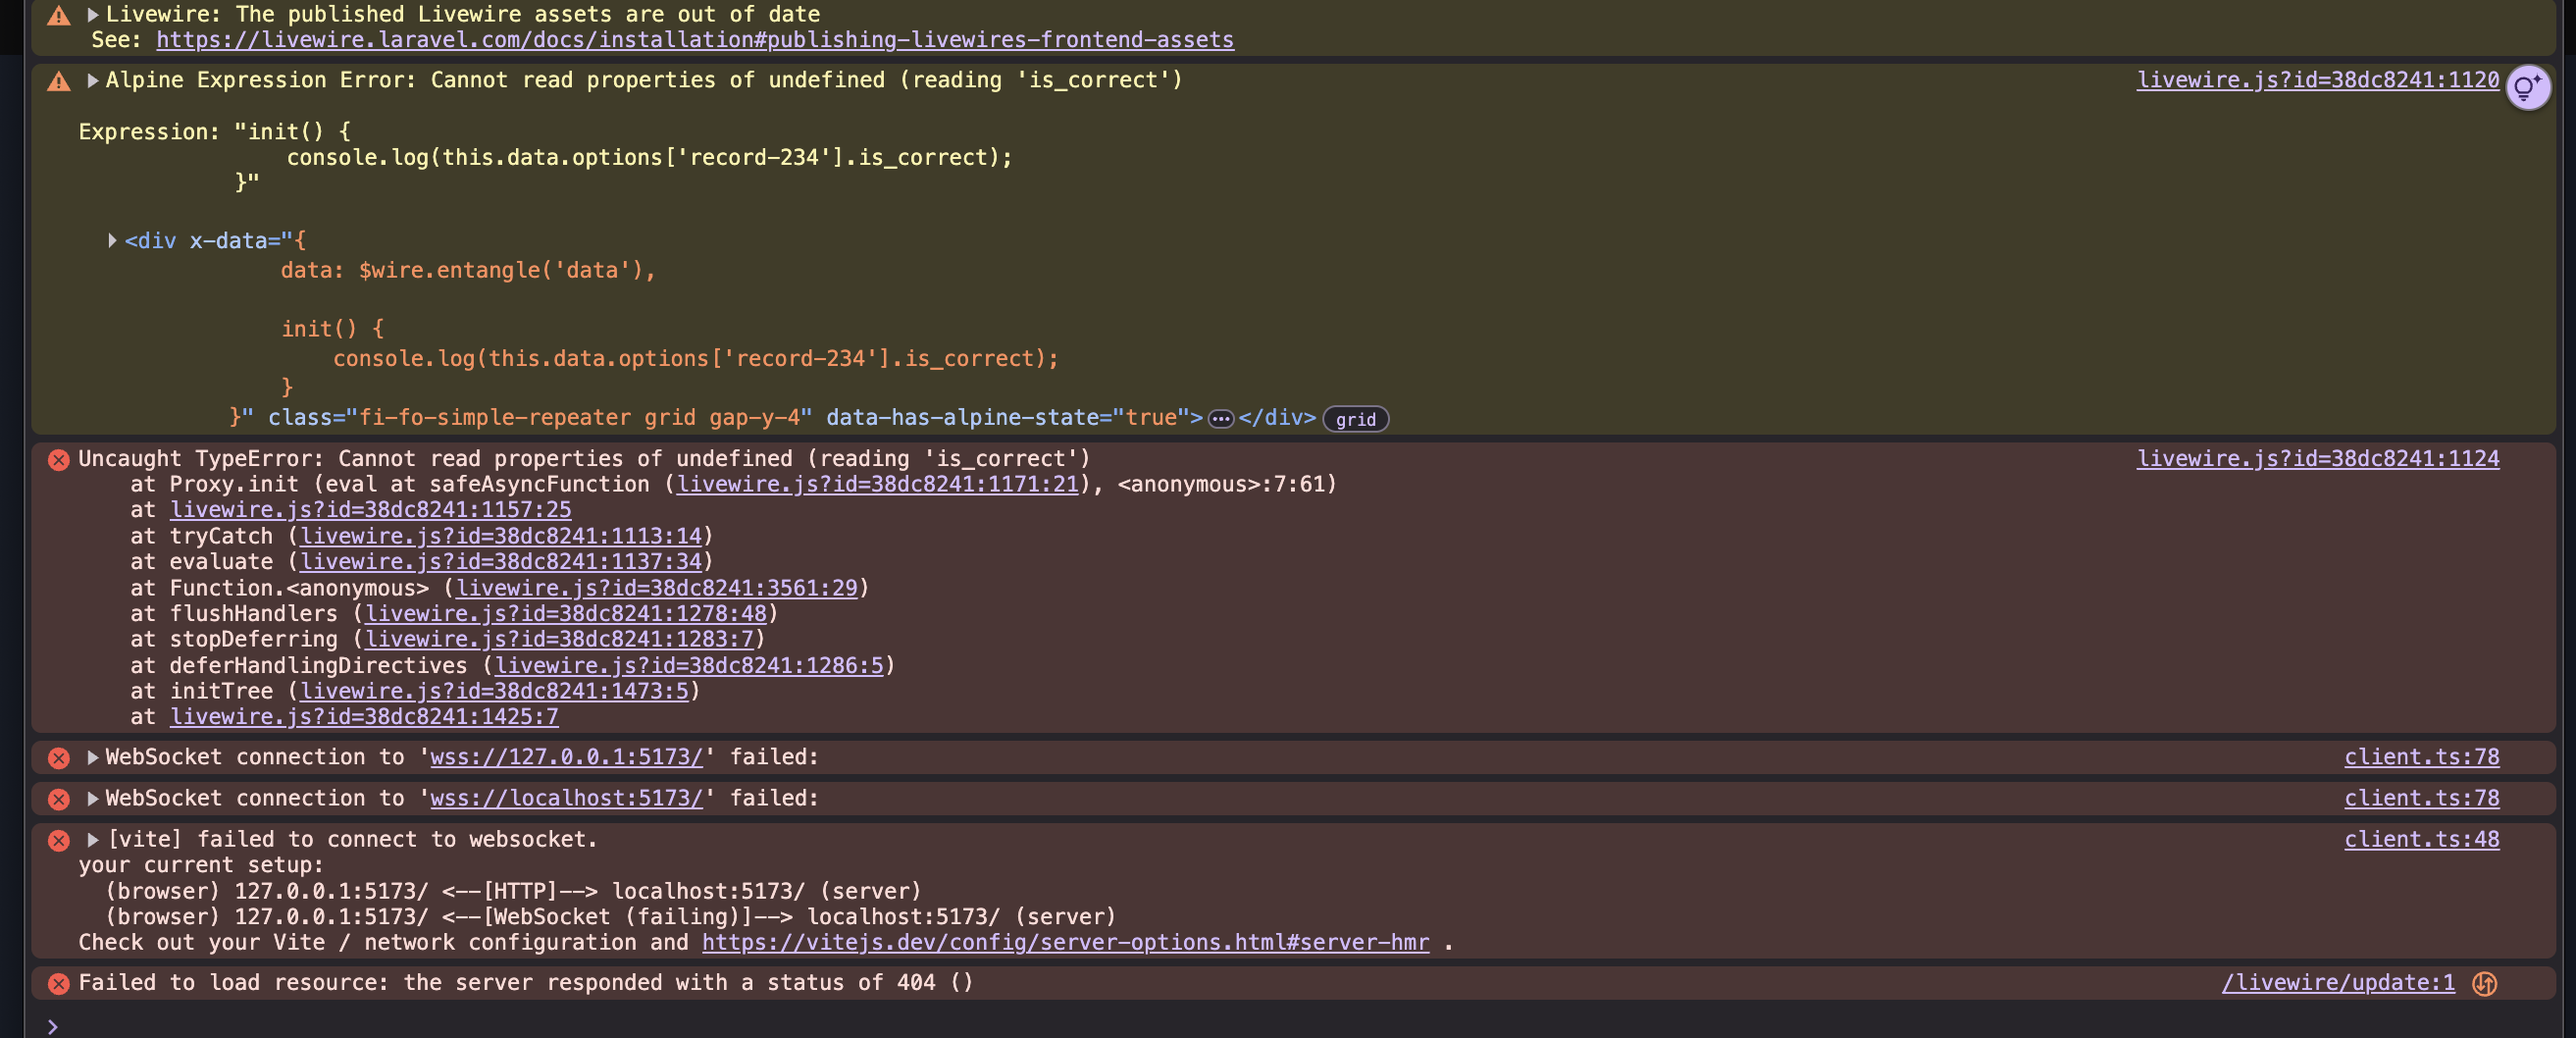
Task: Open the Livewire installation docs link
Action: pyautogui.click(x=694, y=40)
